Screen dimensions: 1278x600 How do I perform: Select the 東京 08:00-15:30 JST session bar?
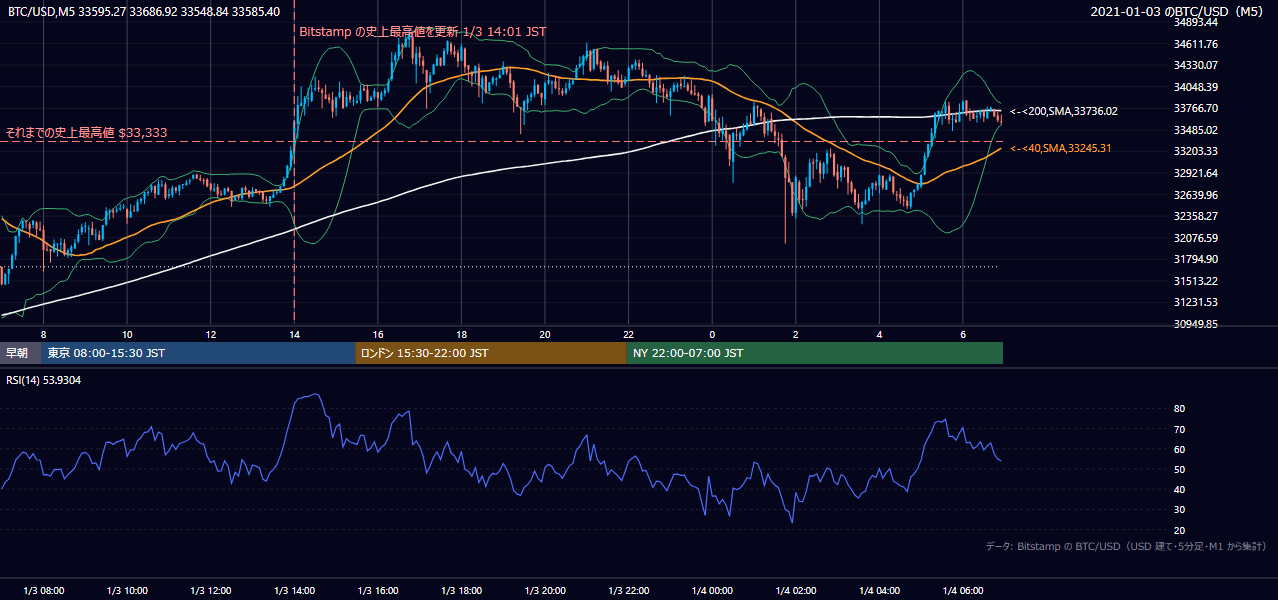(198, 353)
